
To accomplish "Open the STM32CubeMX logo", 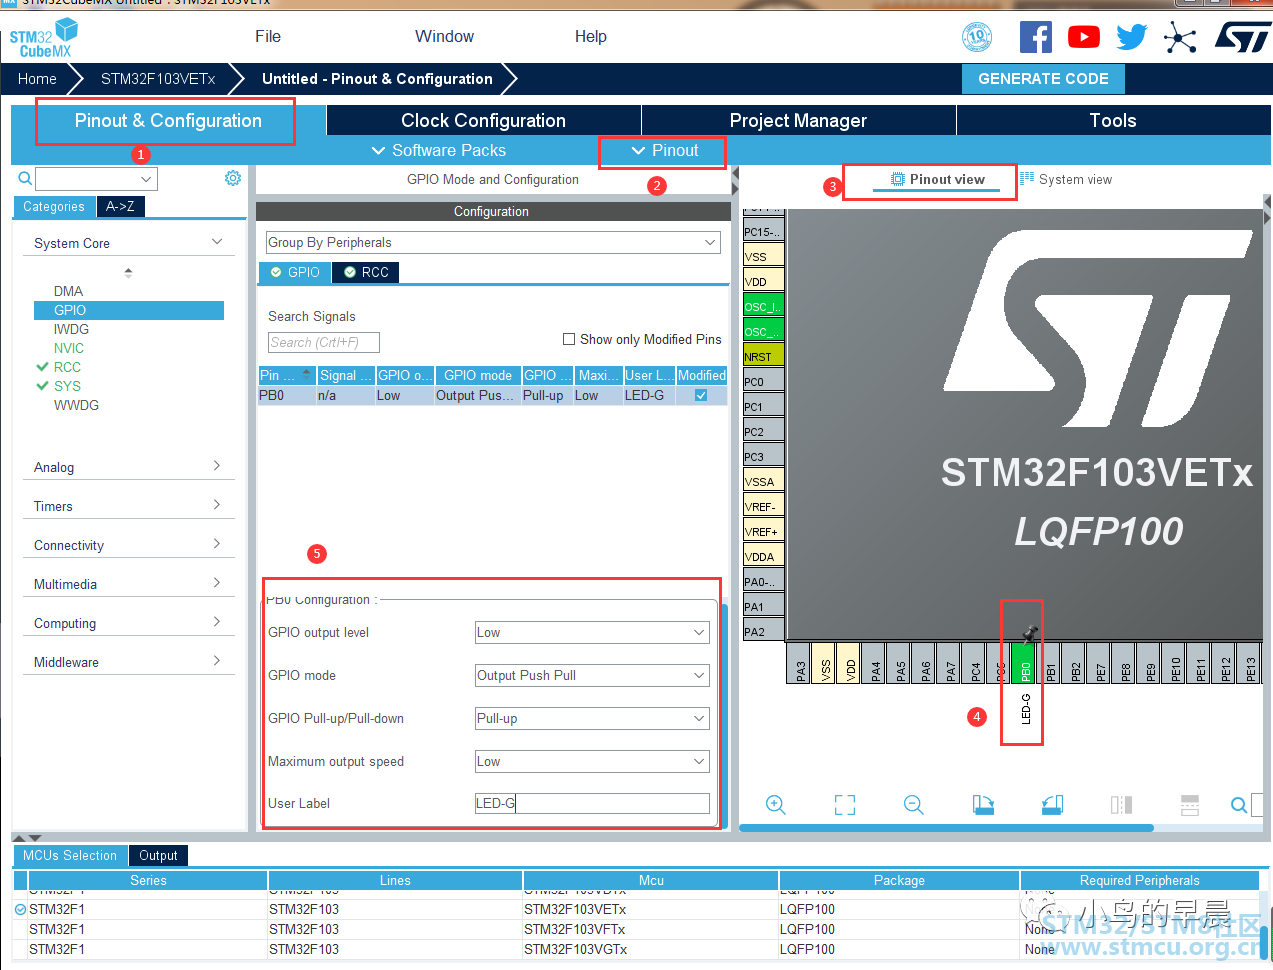I will click(x=43, y=38).
